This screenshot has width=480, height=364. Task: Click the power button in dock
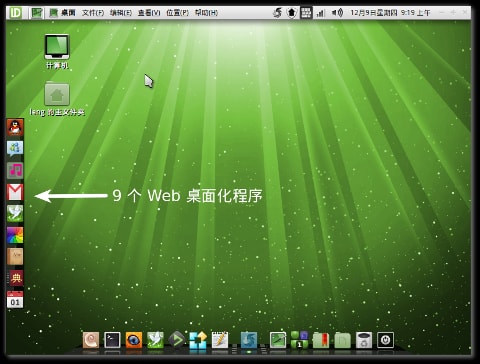click(x=385, y=340)
